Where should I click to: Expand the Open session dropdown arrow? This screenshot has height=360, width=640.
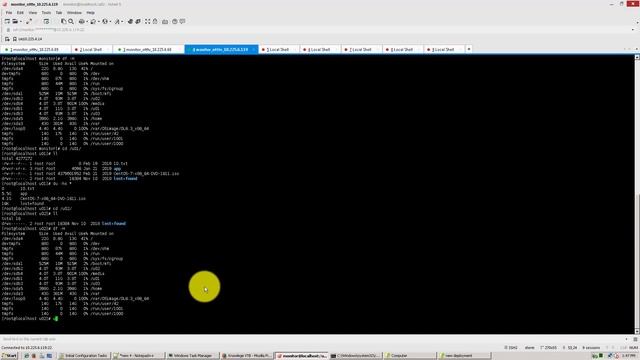click(x=21, y=21)
